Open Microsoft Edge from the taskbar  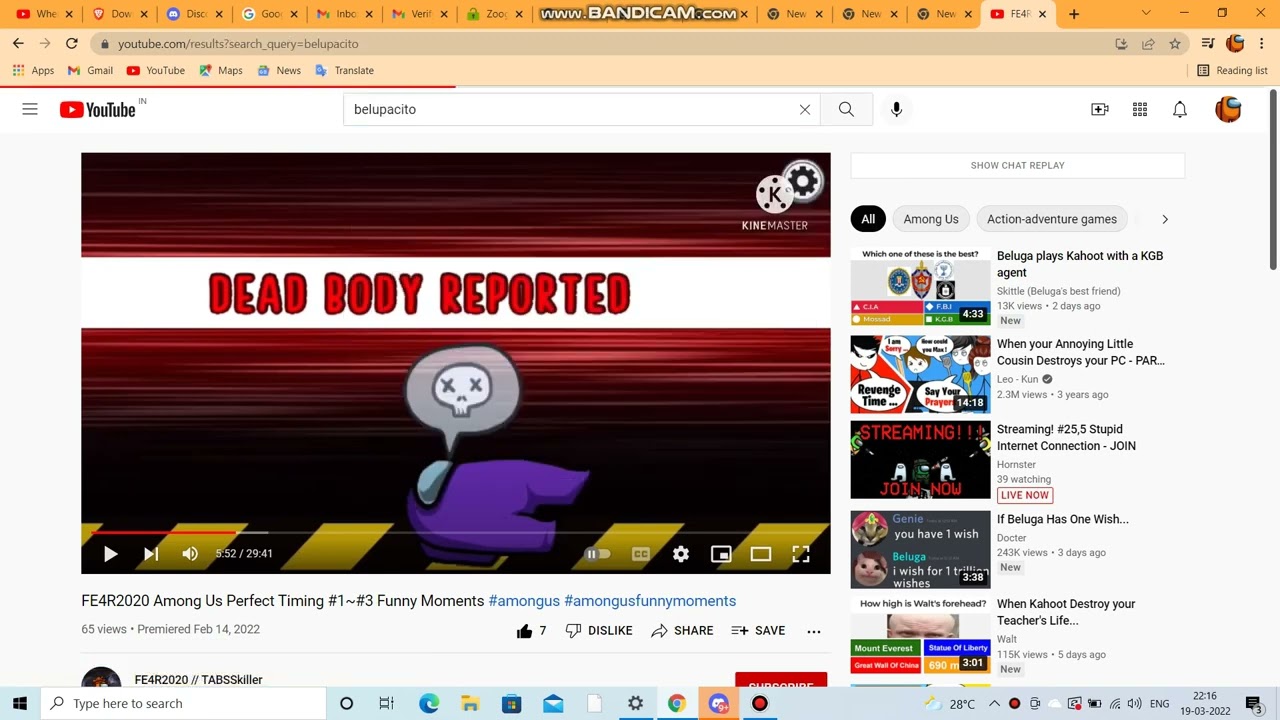(429, 703)
